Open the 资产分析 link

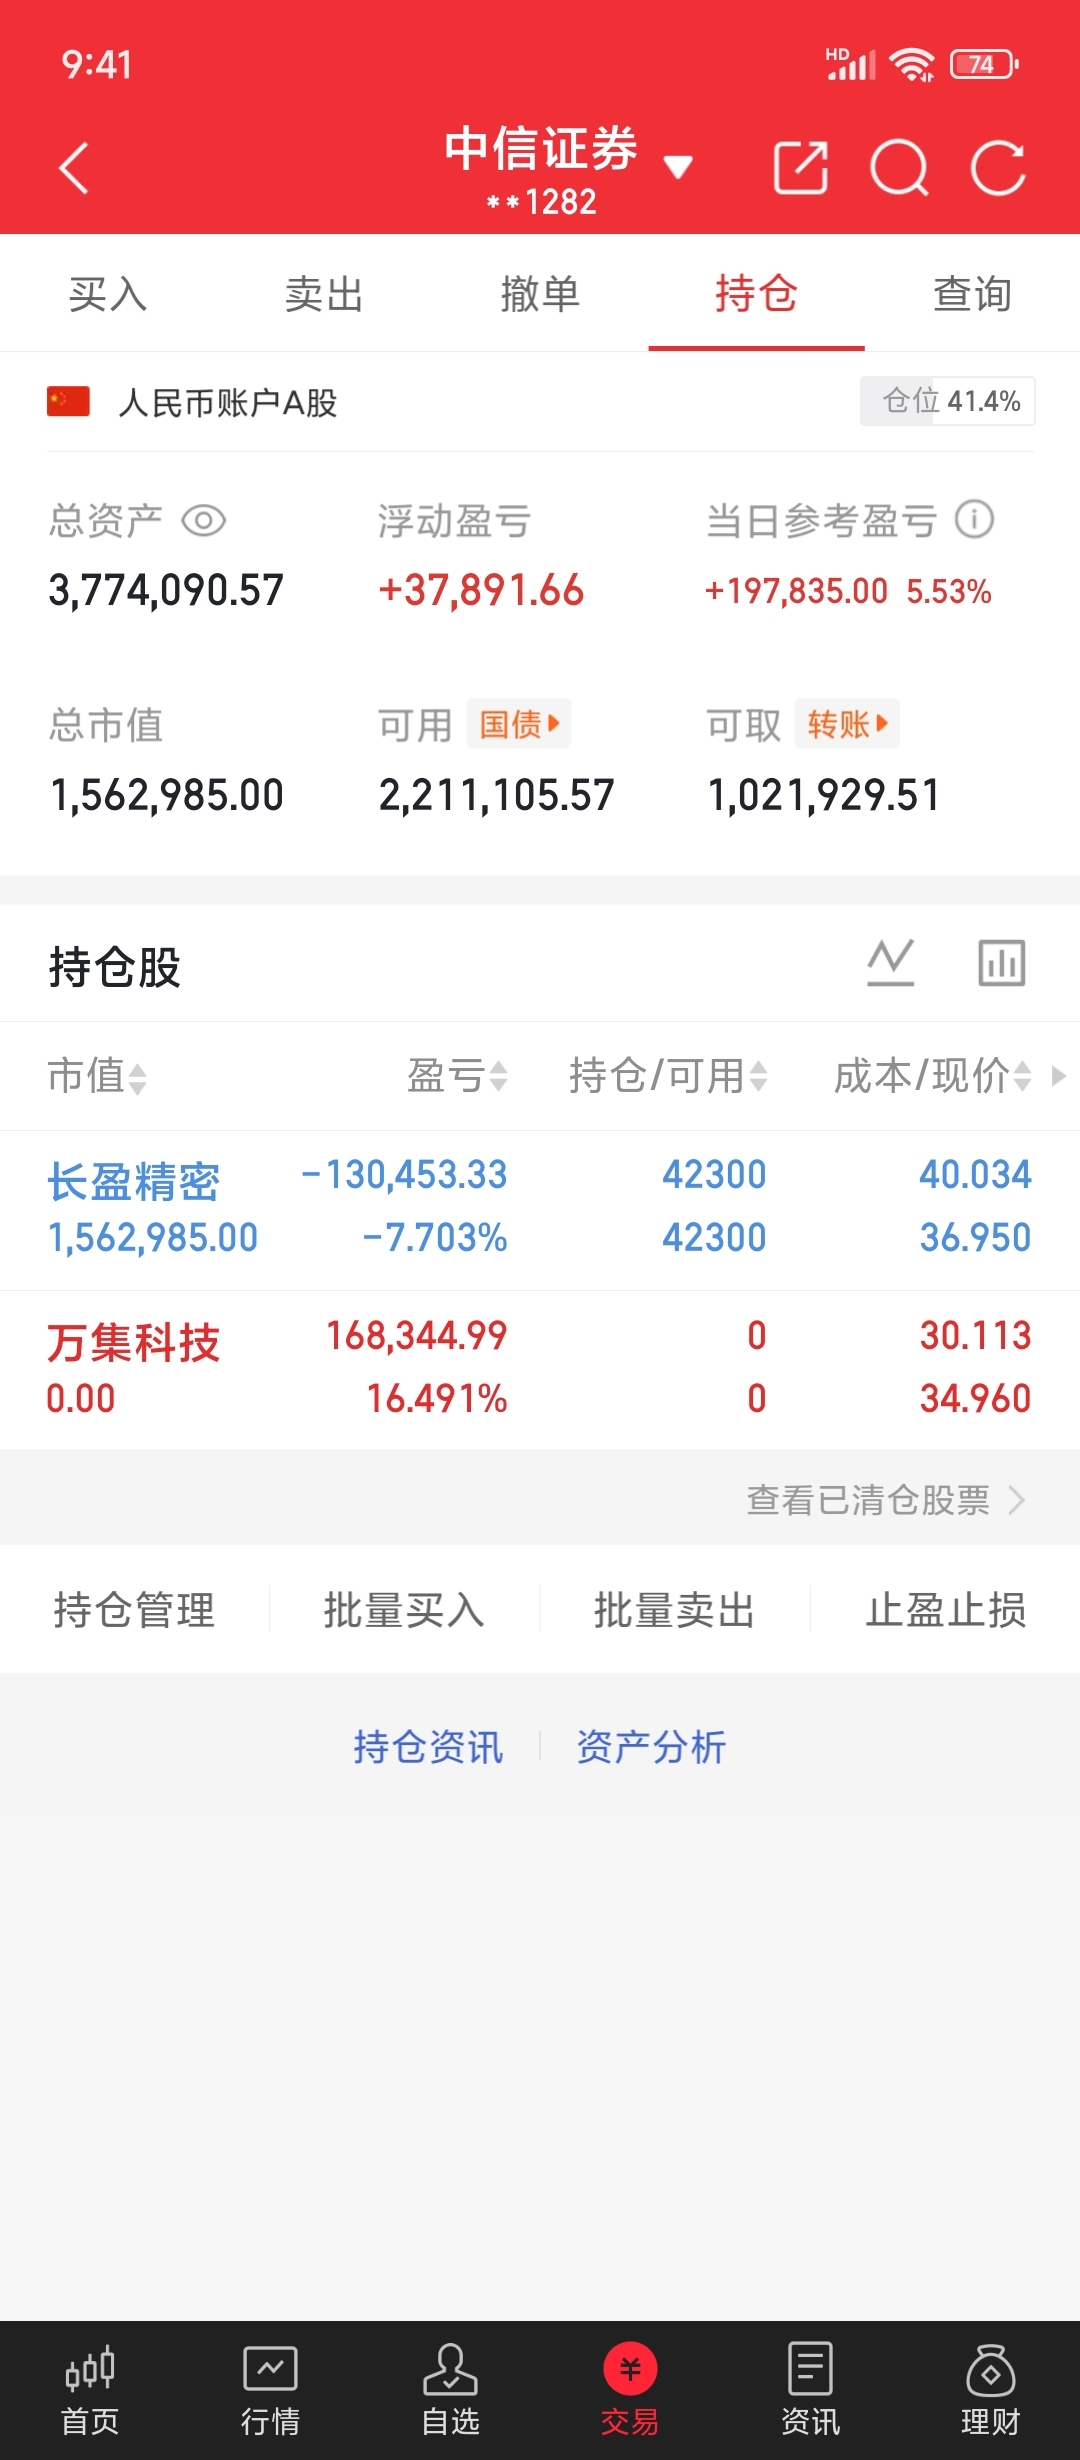[651, 1747]
